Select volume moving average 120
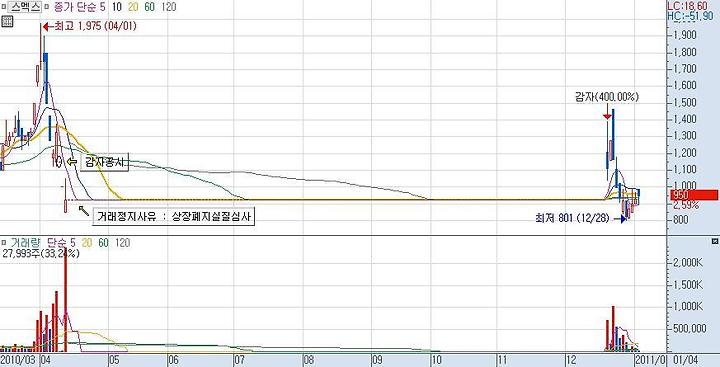Viewport: 720px width, 367px height. pos(122,243)
